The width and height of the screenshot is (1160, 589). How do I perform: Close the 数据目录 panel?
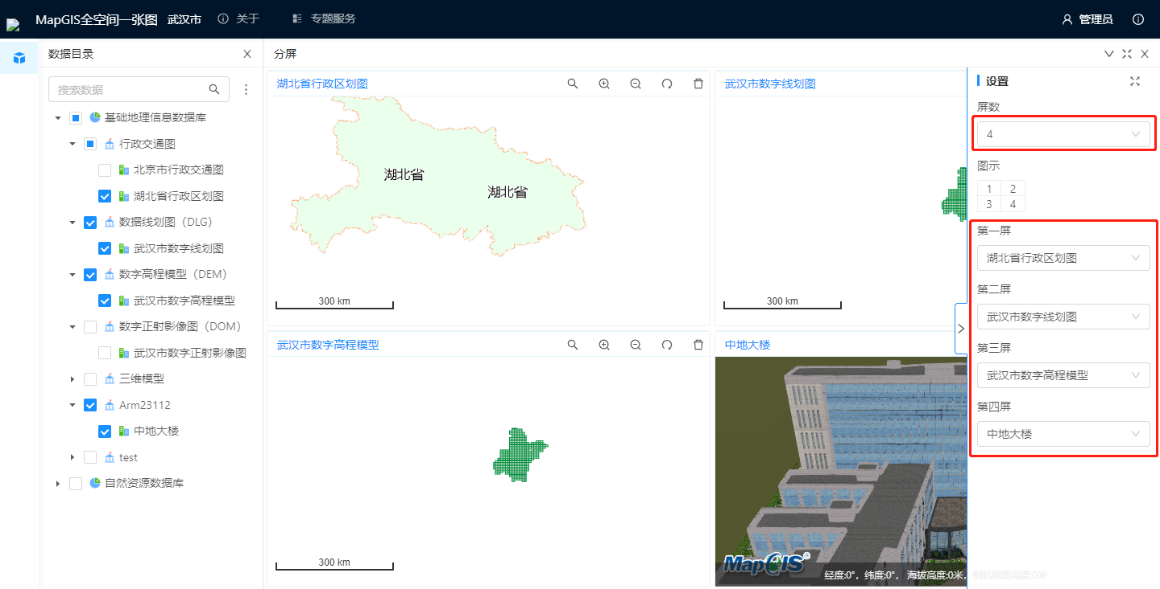point(247,54)
